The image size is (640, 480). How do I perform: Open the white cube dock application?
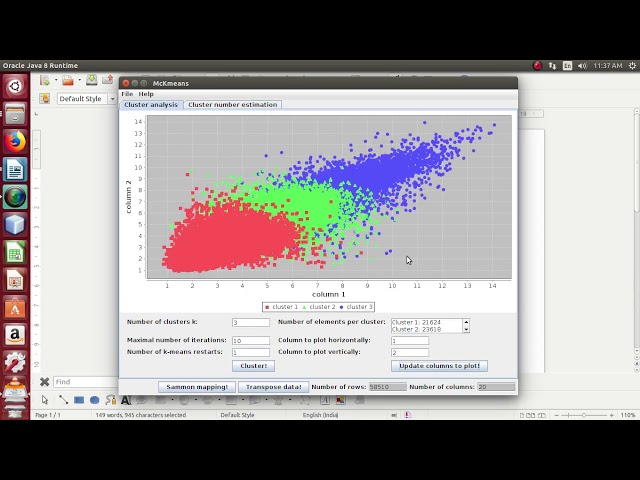point(15,225)
